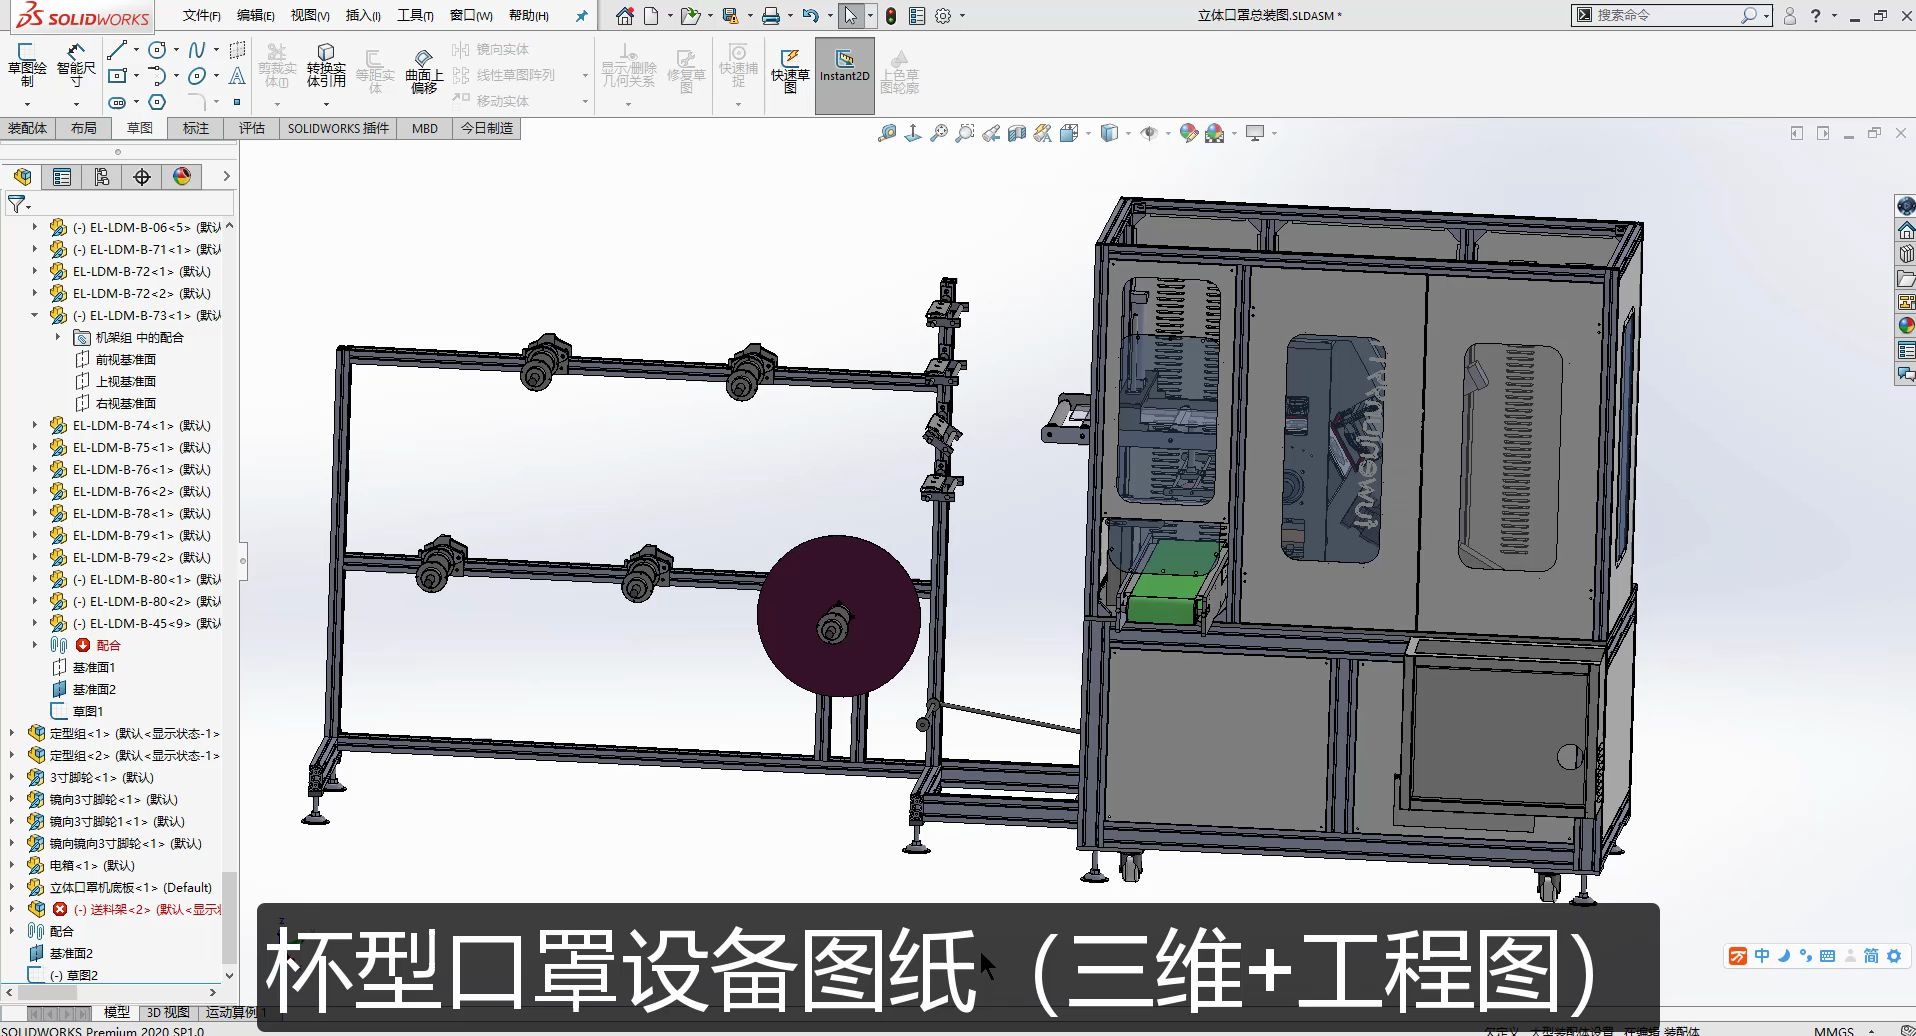Expand the 配合 mates folder in the tree

click(x=34, y=645)
